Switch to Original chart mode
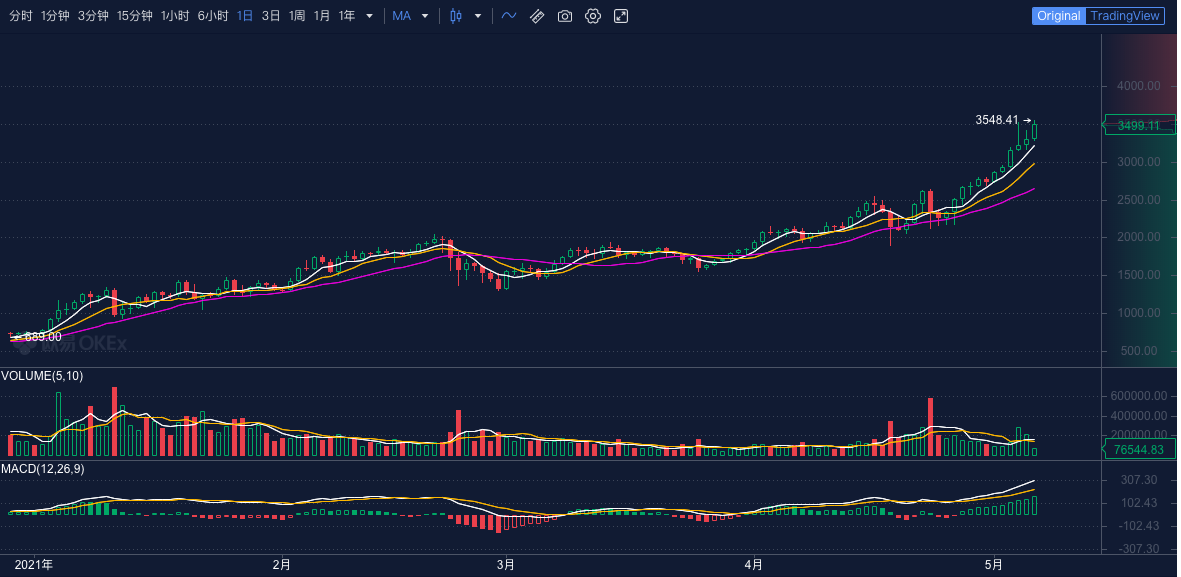The width and height of the screenshot is (1181, 577). pos(1058,16)
